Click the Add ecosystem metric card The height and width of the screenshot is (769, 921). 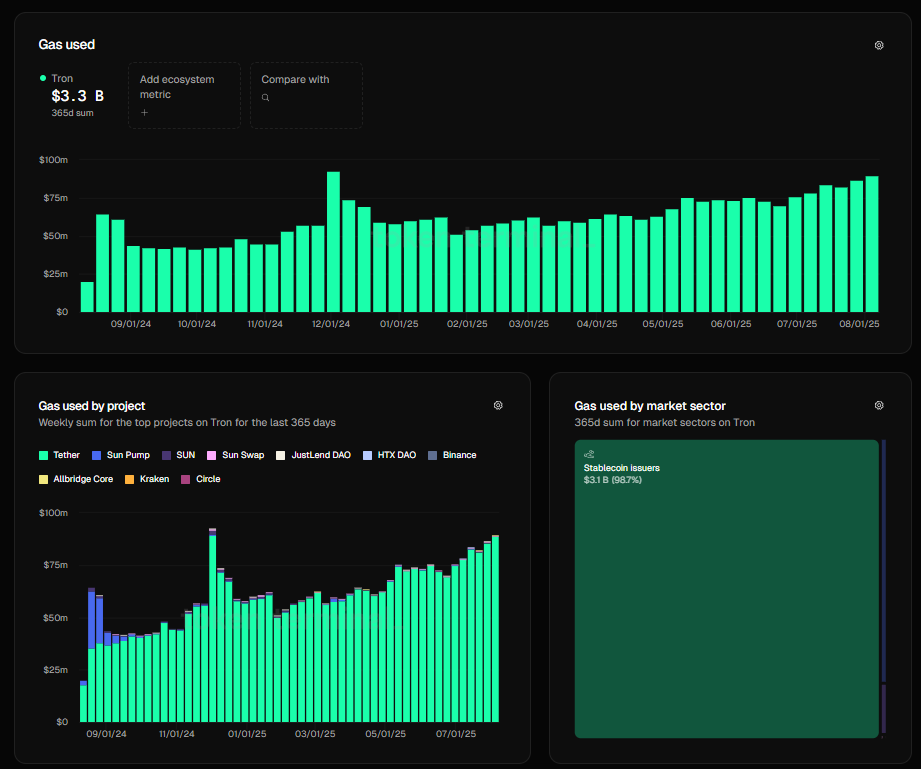(x=184, y=95)
